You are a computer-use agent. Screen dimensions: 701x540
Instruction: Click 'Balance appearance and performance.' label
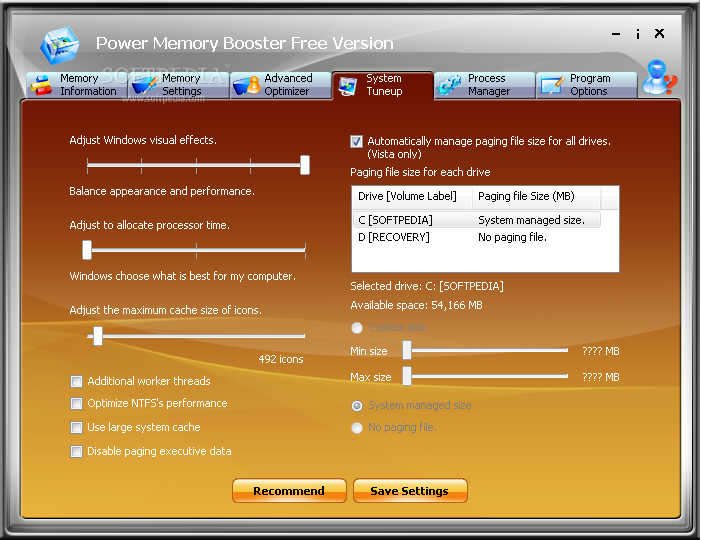pos(162,191)
